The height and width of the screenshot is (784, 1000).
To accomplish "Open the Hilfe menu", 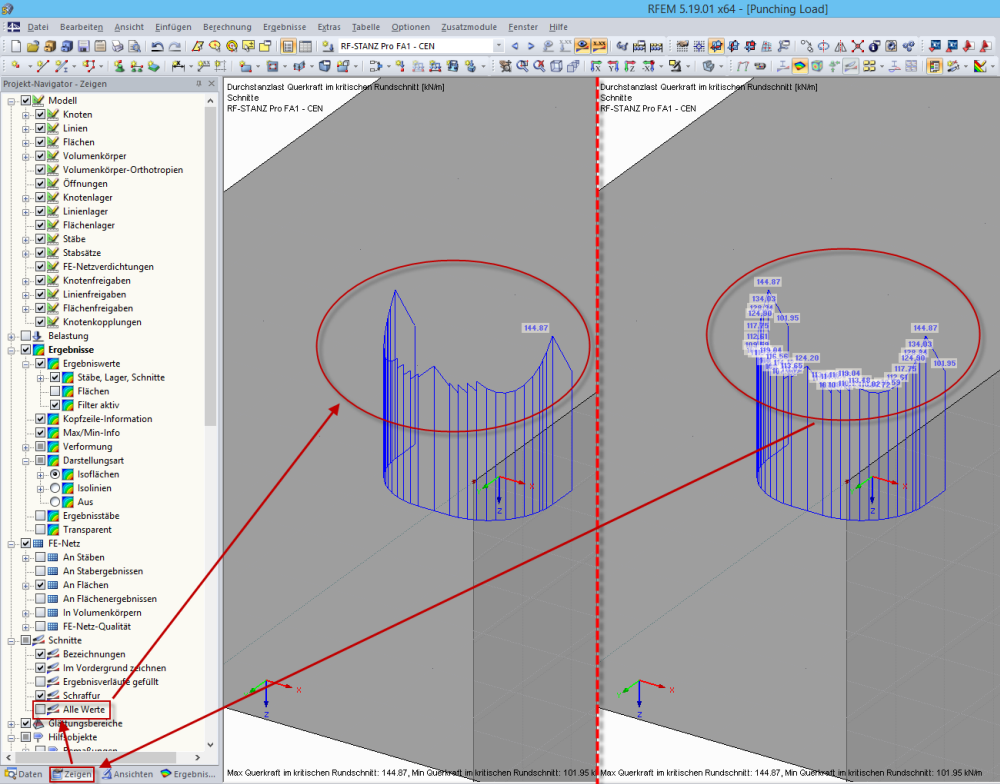I will tap(558, 27).
